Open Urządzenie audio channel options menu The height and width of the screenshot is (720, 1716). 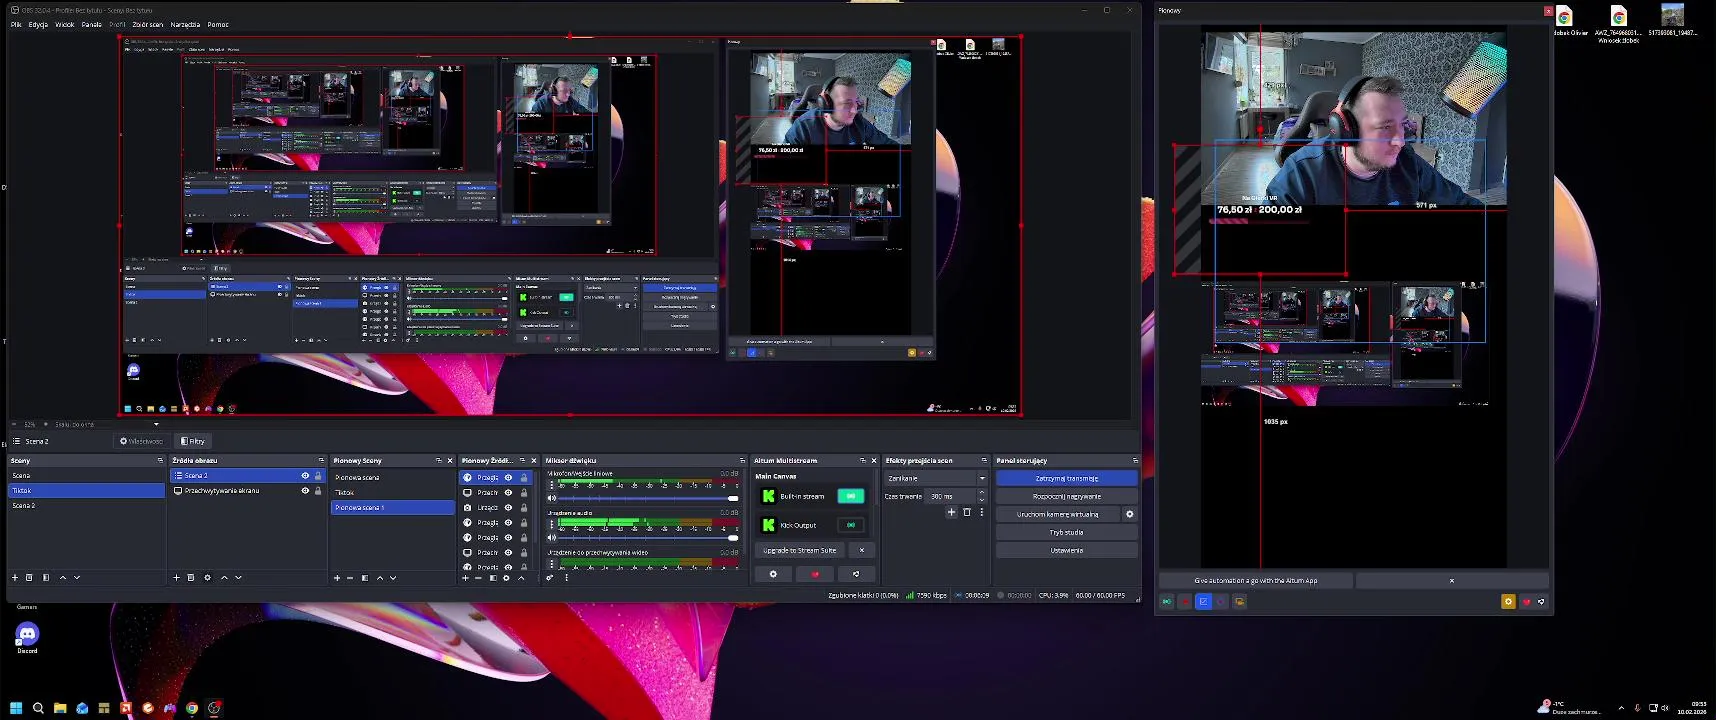[x=551, y=525]
